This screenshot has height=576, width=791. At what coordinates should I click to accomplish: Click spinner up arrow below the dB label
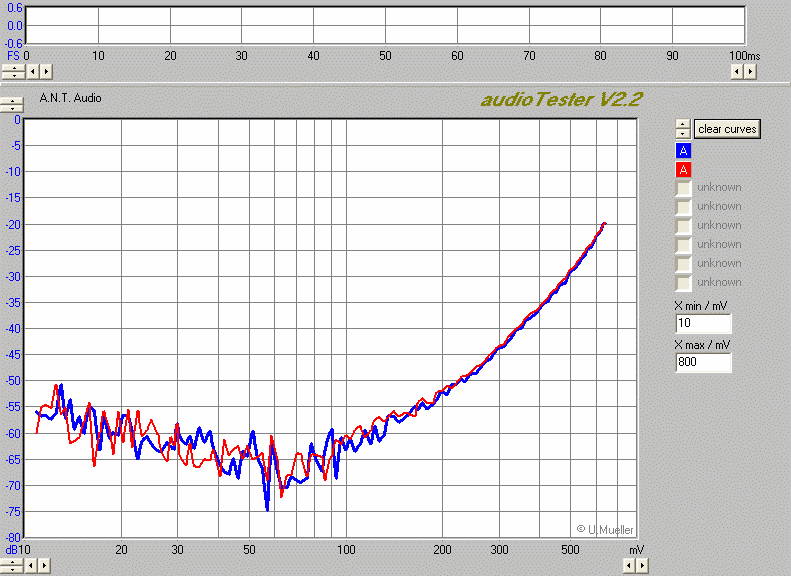pyautogui.click(x=12, y=562)
